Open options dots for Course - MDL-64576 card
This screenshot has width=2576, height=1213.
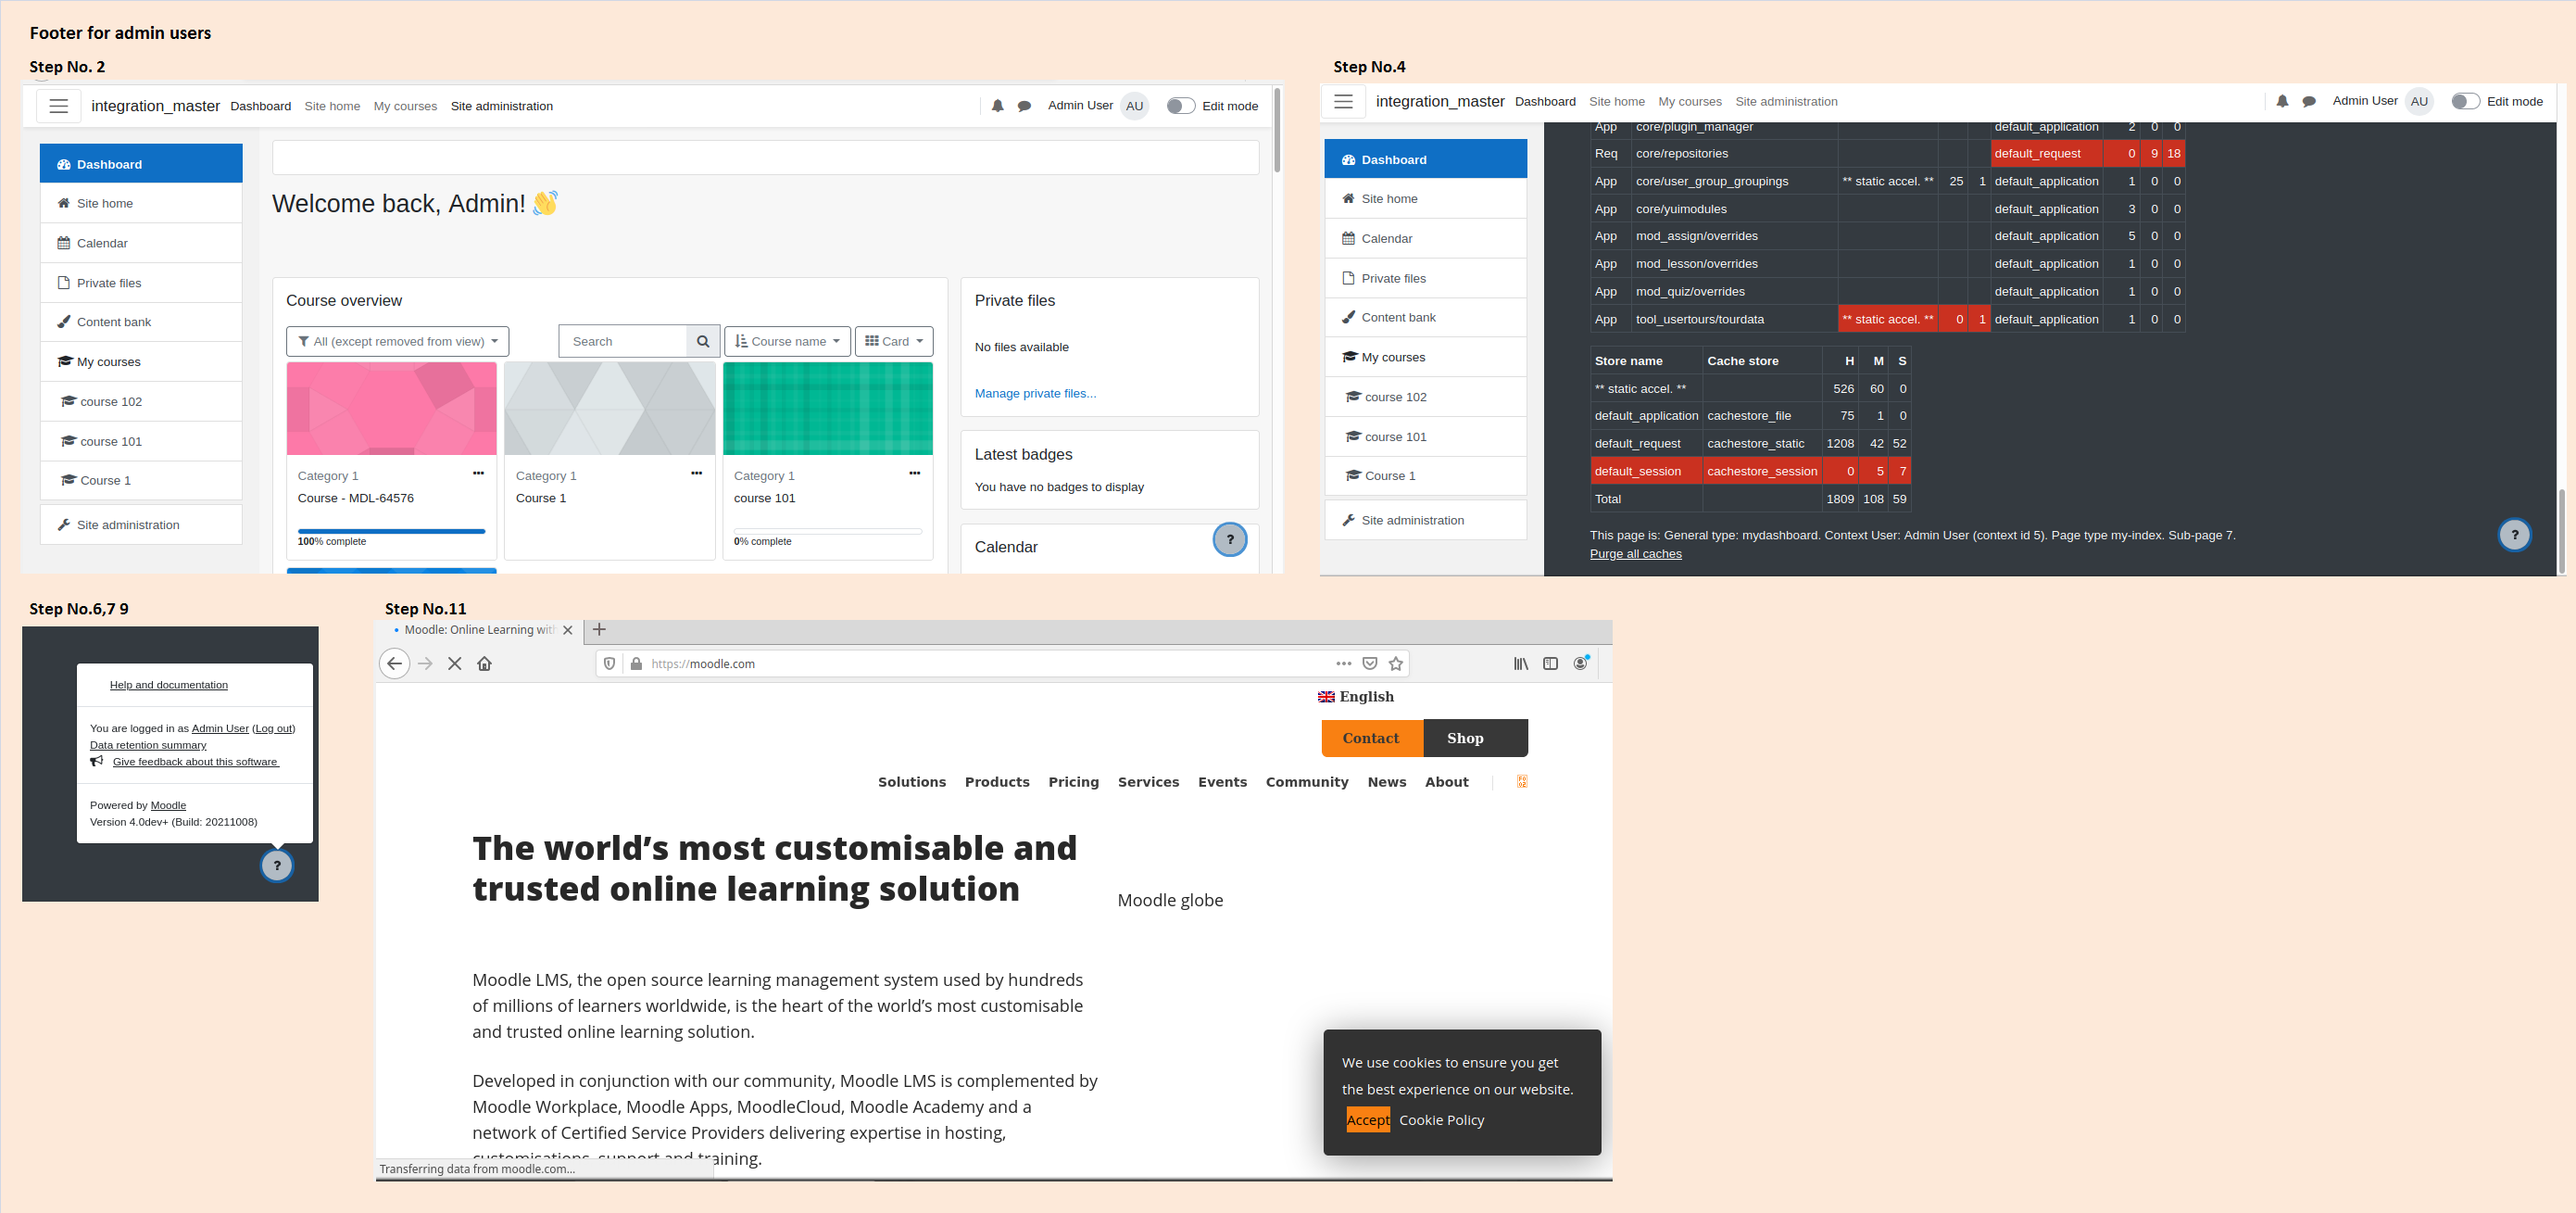478,473
